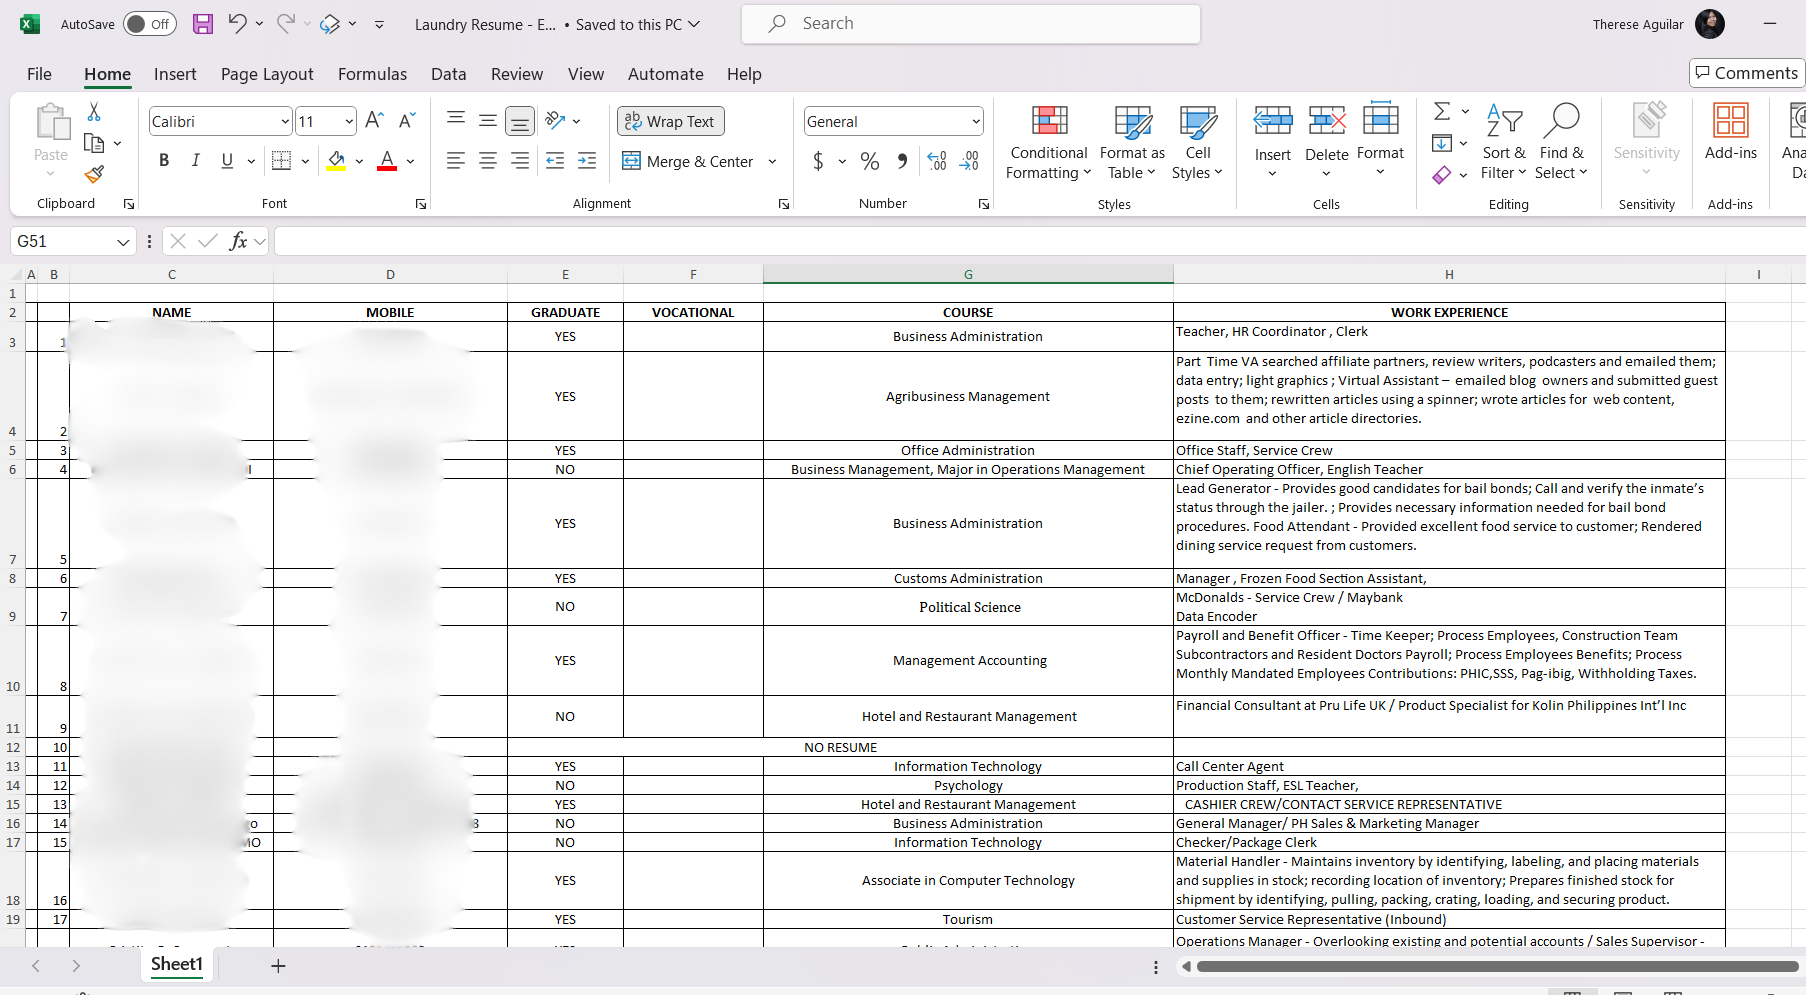Toggle Bold formatting
Viewport: 1806px width, 995px height.
(x=164, y=161)
